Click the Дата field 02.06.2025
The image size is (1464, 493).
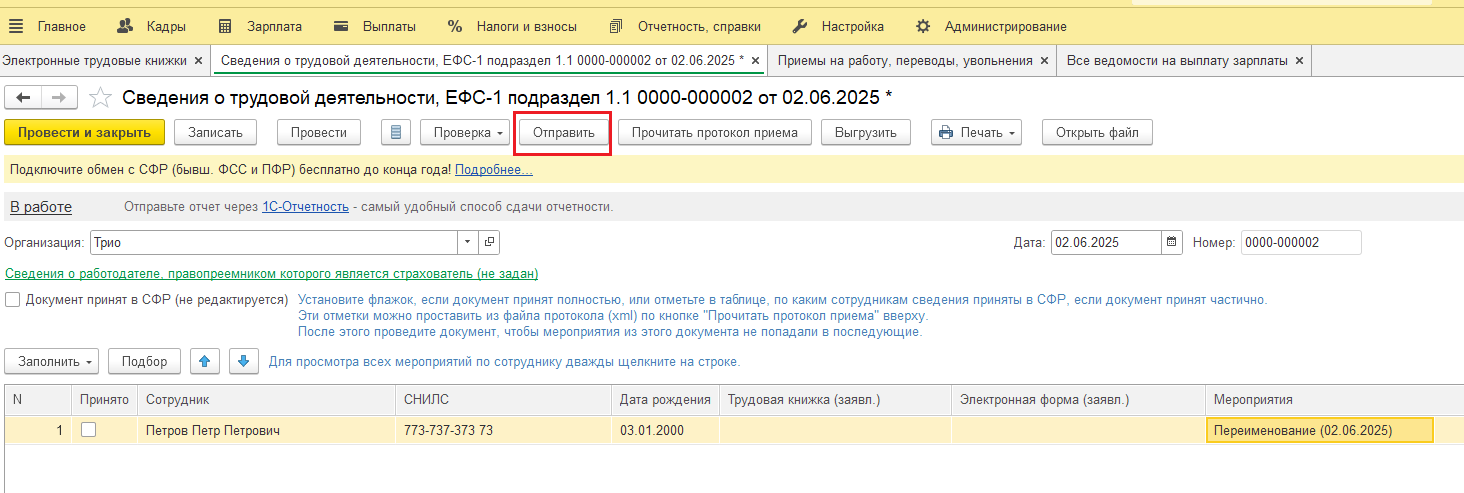coord(1107,242)
